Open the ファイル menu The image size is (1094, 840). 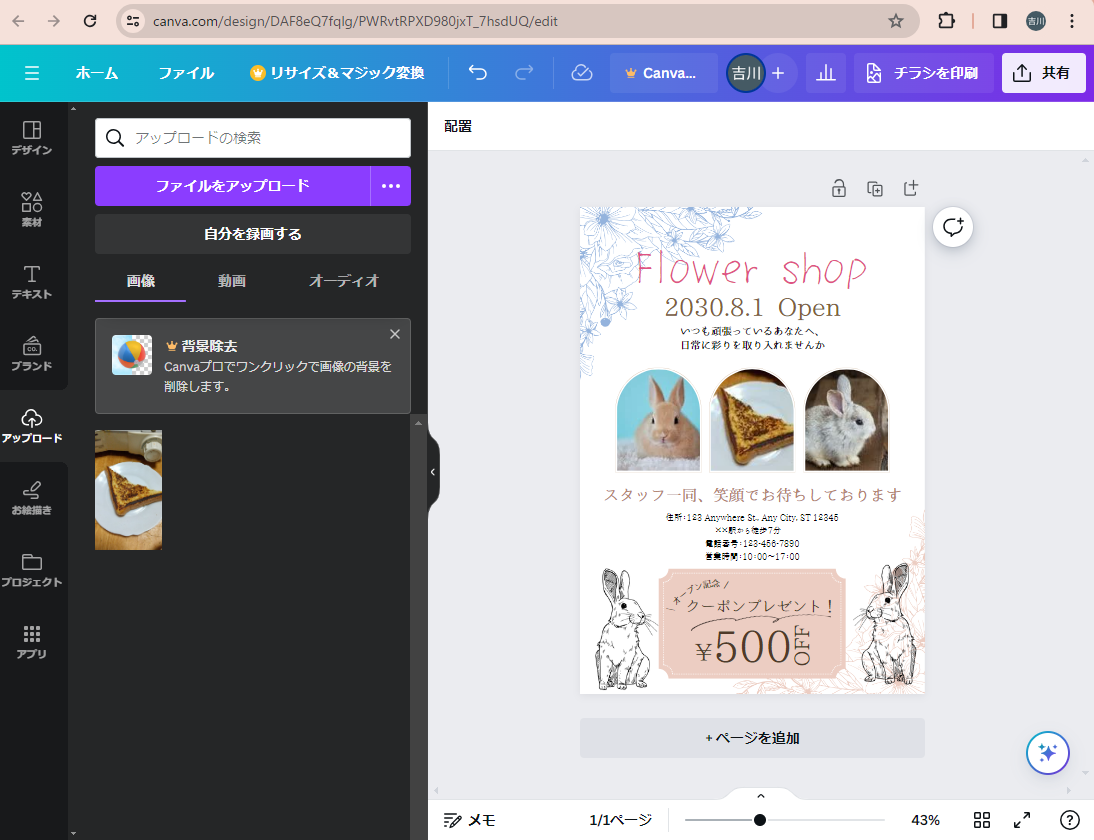tap(186, 73)
